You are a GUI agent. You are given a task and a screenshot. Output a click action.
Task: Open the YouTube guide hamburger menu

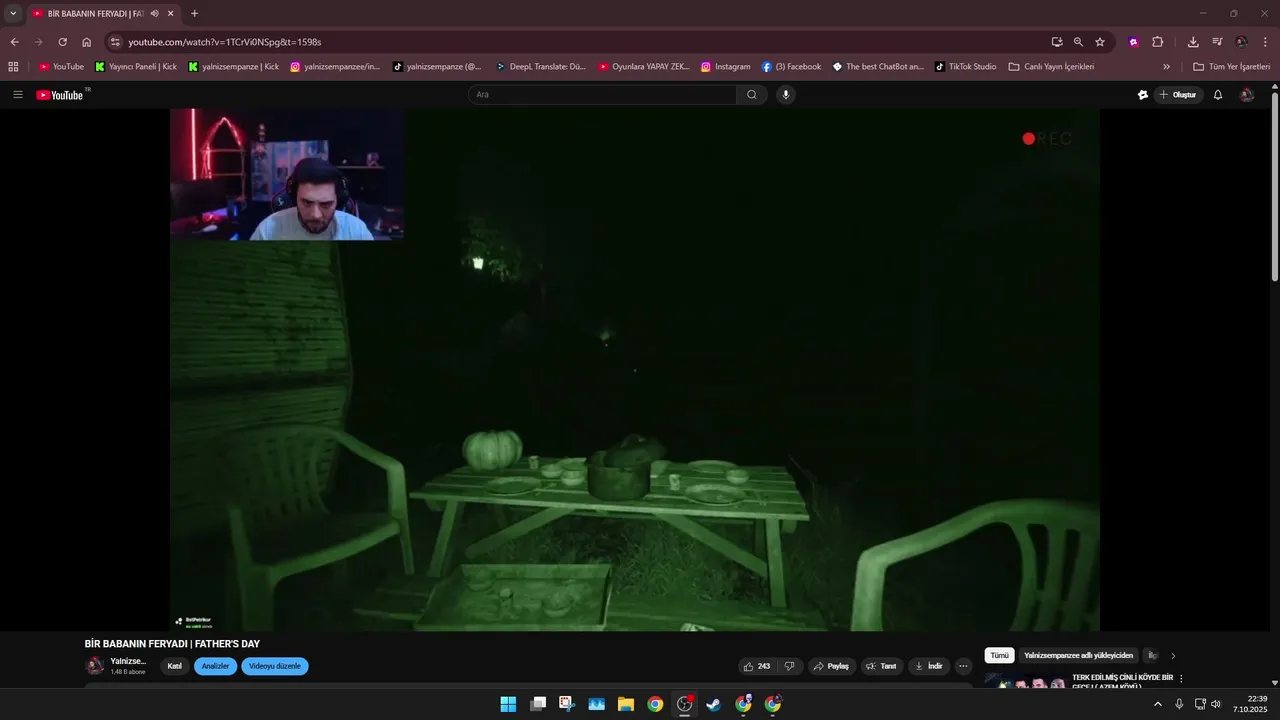click(18, 95)
